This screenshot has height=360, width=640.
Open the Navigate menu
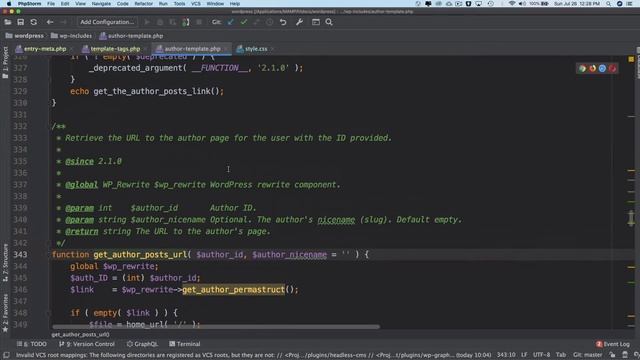[101, 4]
